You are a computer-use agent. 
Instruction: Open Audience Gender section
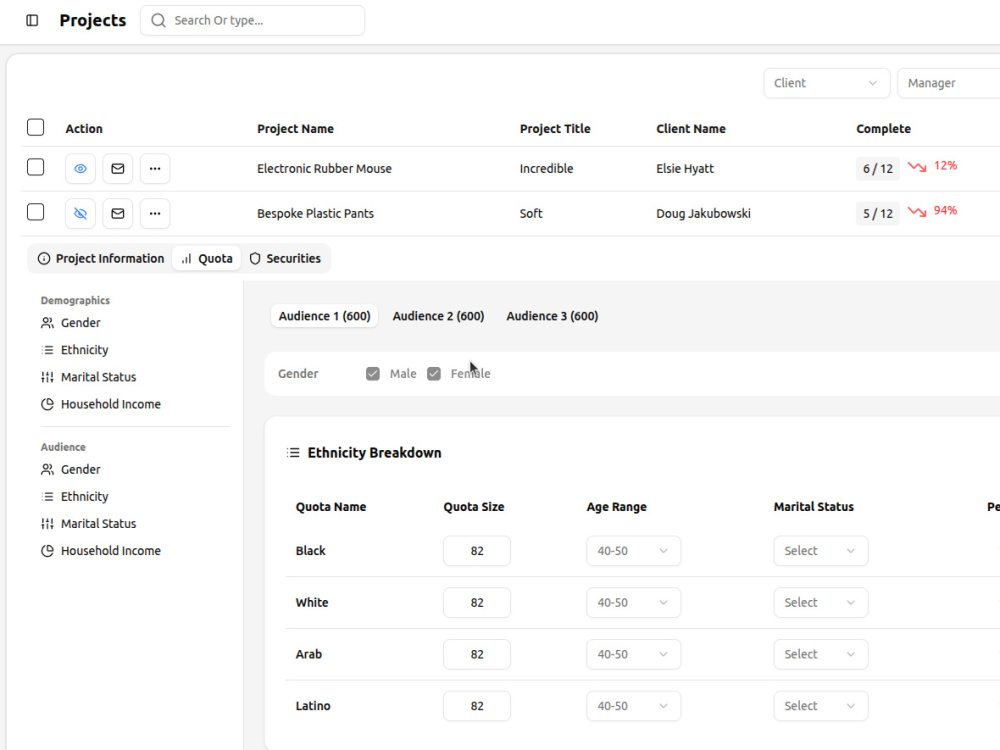(71, 469)
